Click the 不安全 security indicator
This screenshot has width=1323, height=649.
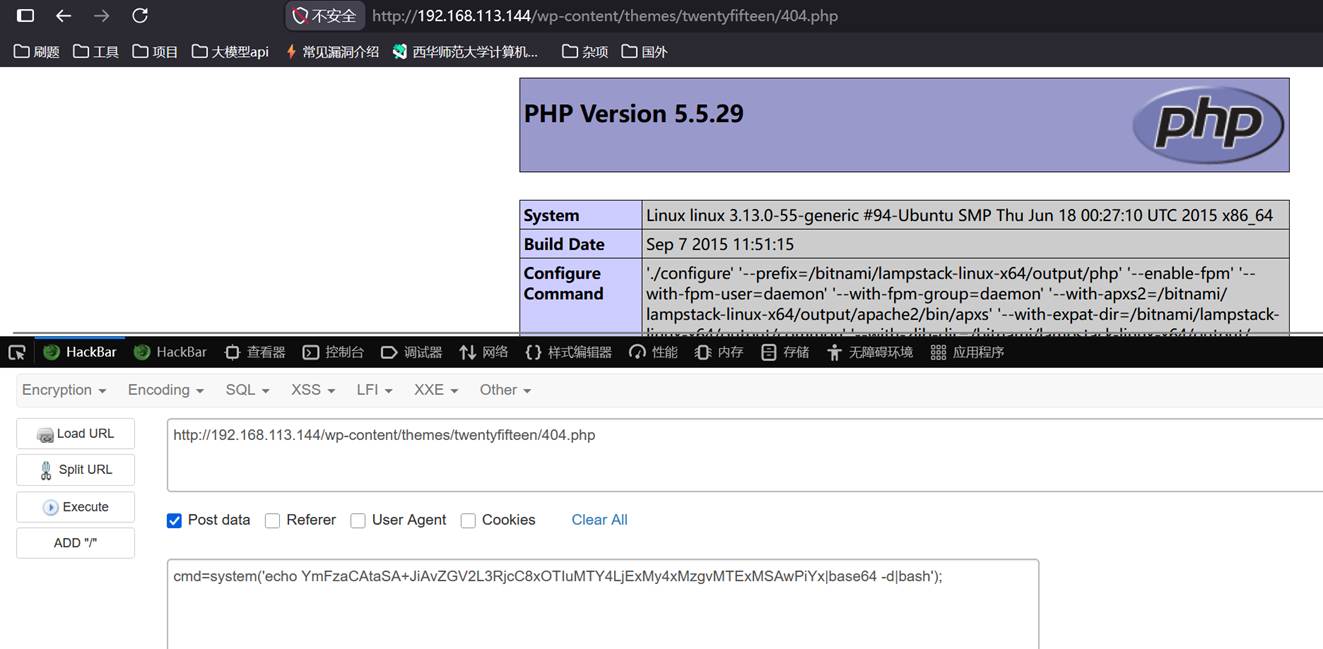(325, 16)
